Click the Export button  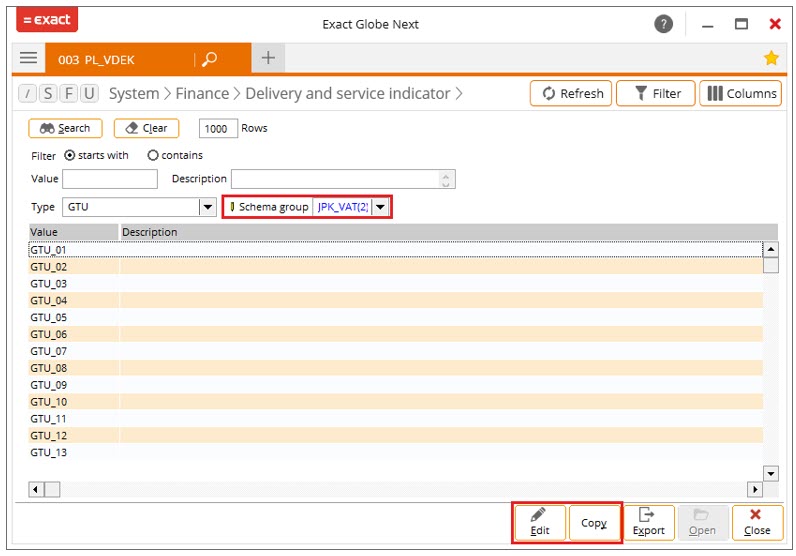(648, 523)
